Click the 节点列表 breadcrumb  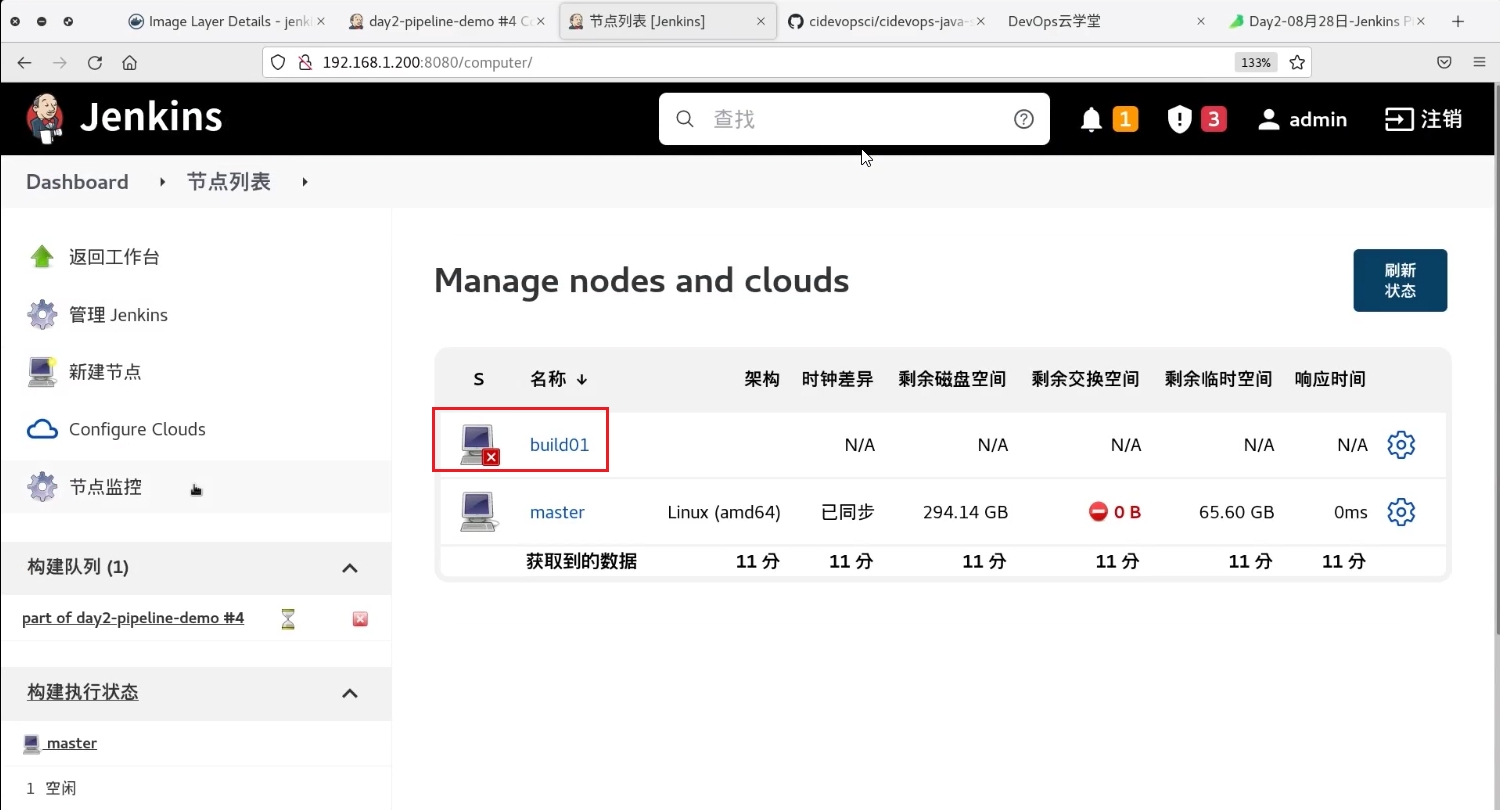(x=229, y=182)
